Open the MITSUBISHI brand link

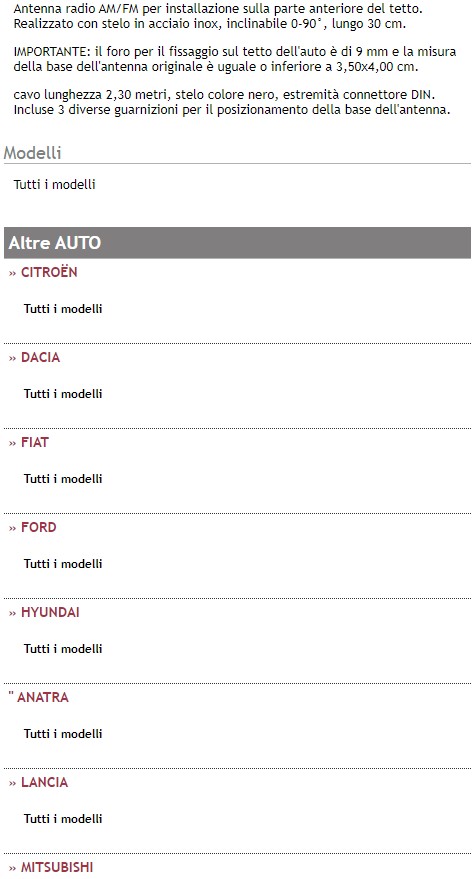(57, 867)
